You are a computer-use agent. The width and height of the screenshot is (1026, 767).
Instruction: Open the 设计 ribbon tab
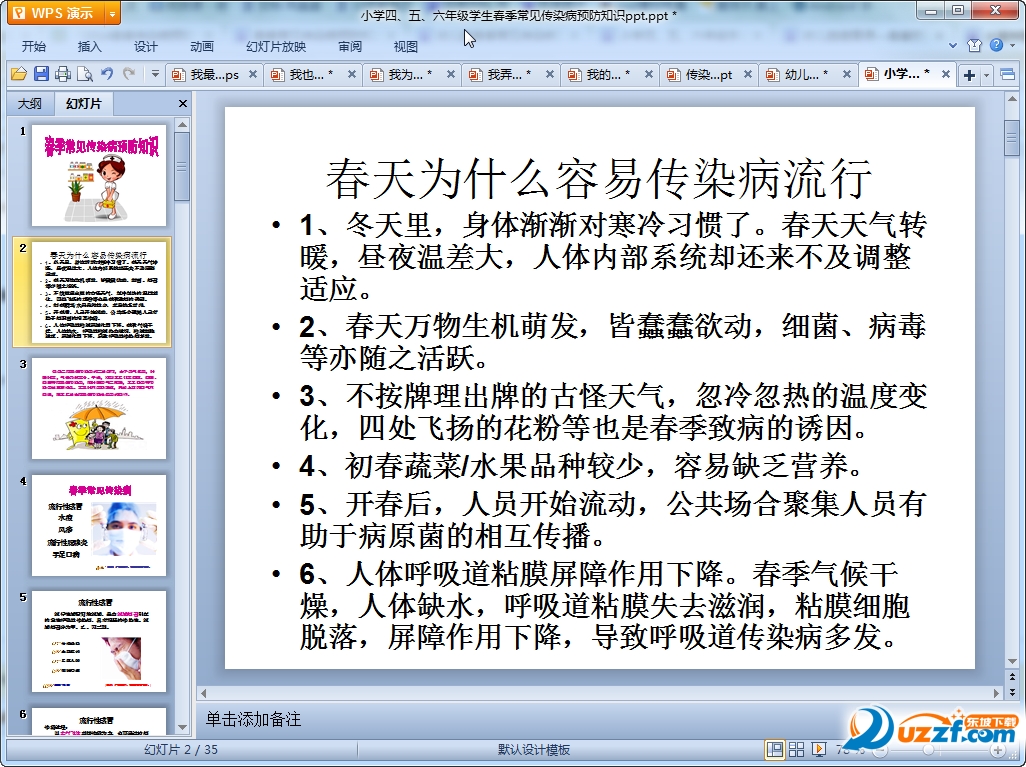(145, 46)
